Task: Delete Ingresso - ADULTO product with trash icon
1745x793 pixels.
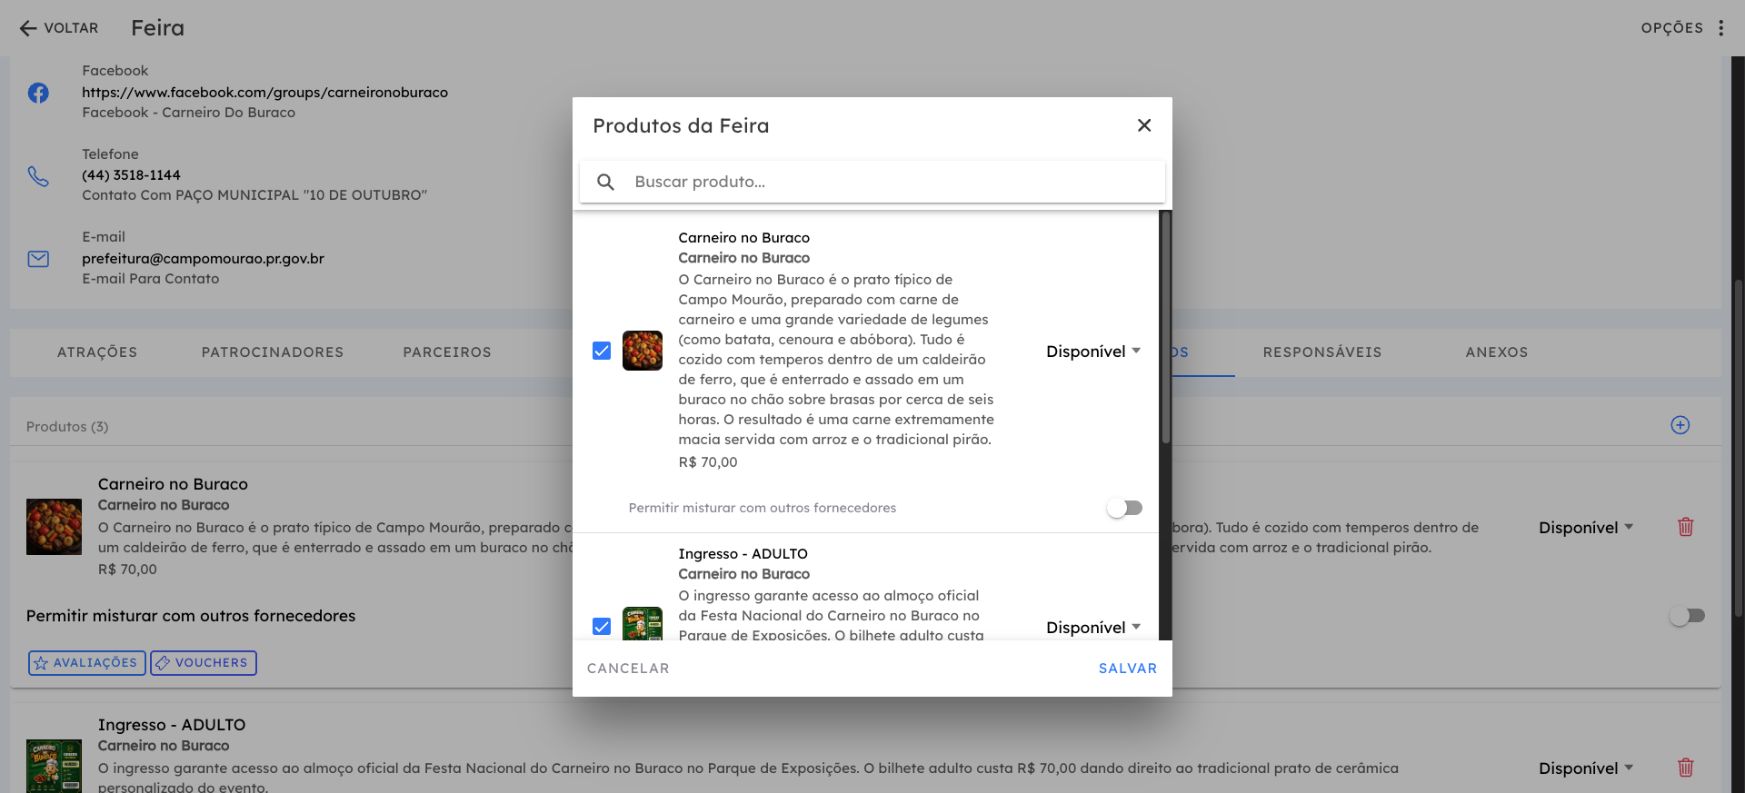Action: tap(1685, 768)
